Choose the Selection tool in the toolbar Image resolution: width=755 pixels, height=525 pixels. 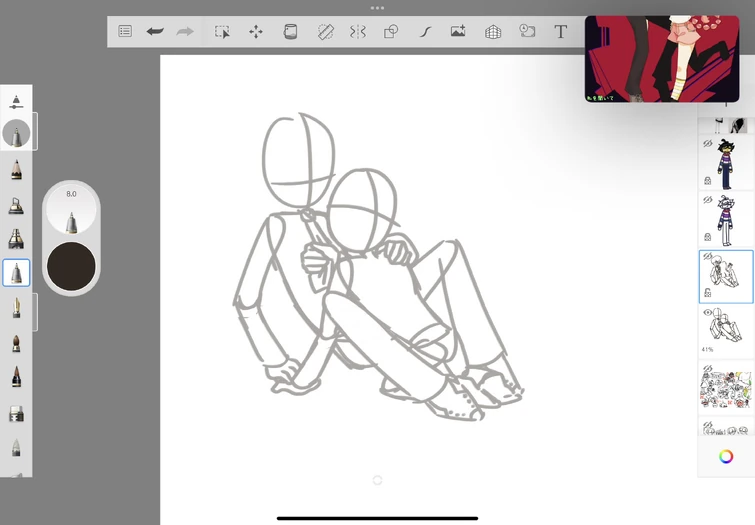[222, 32]
